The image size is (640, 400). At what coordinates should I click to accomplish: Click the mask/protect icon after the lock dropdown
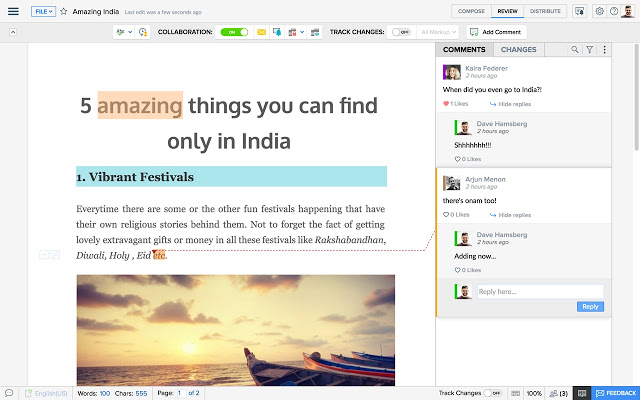pos(315,32)
